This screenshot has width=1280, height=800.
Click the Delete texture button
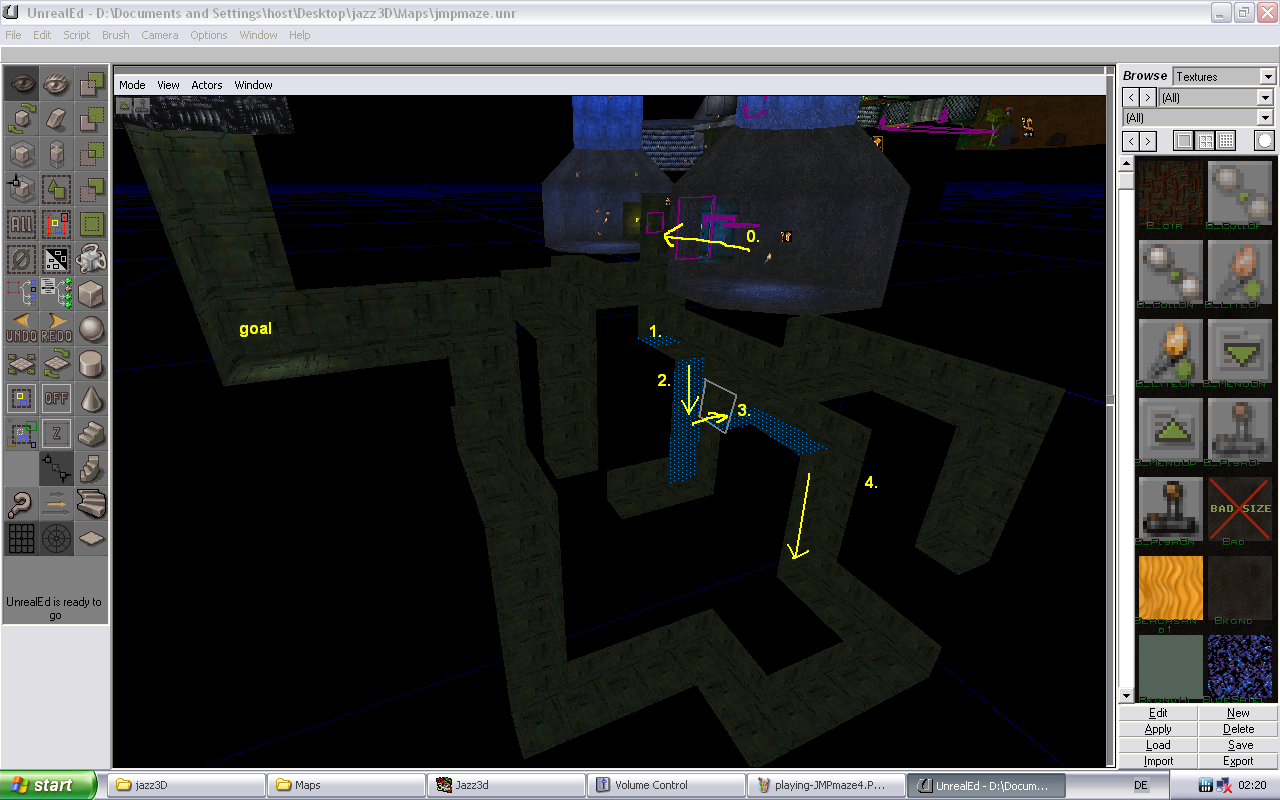pyautogui.click(x=1238, y=729)
